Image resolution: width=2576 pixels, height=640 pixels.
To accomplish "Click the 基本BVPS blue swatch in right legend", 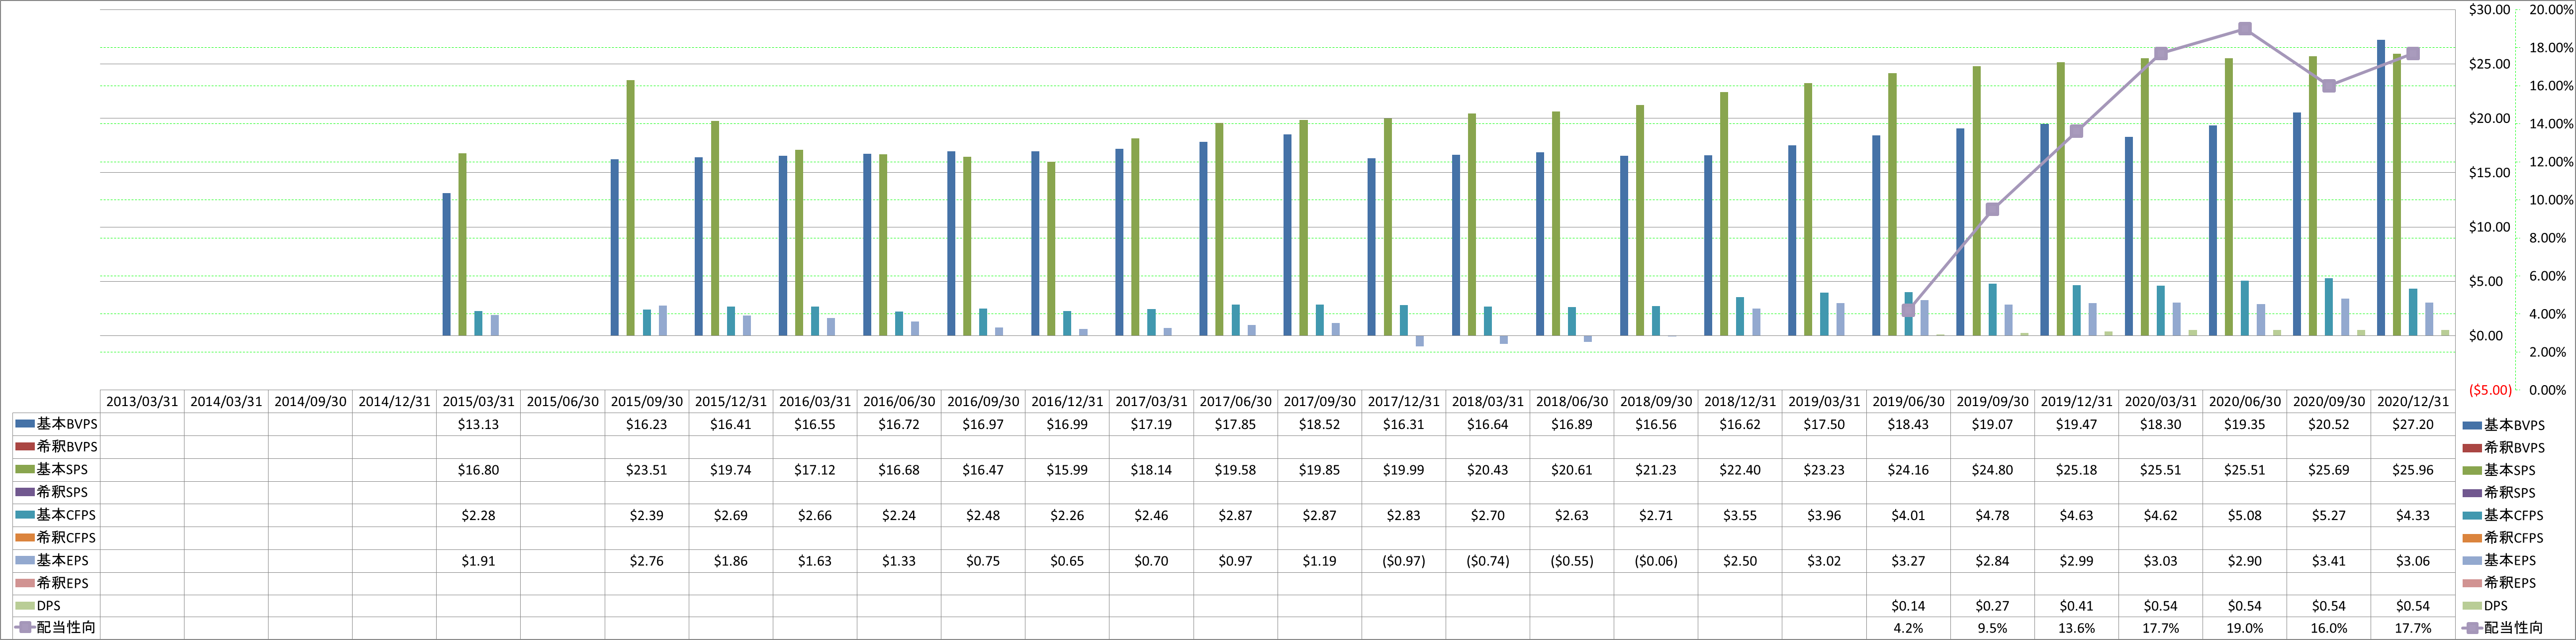I will point(2472,425).
